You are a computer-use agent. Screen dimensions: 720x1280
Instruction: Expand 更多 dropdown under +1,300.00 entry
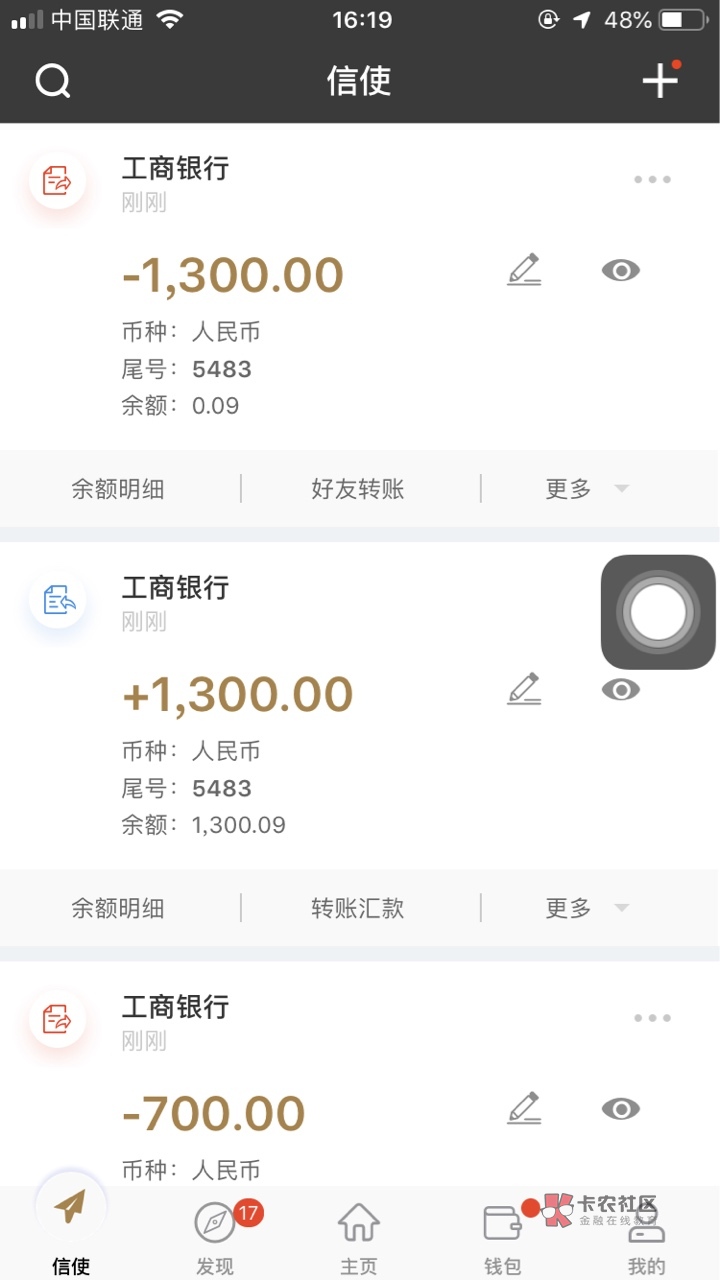586,908
